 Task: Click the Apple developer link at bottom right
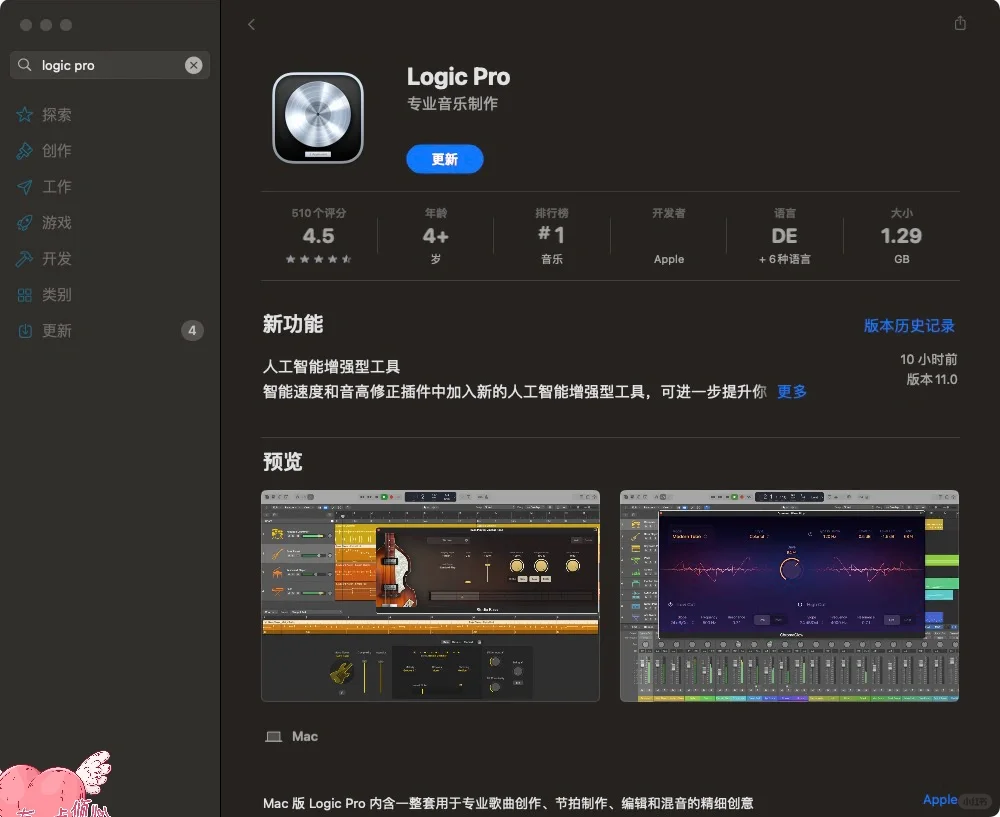(x=938, y=799)
